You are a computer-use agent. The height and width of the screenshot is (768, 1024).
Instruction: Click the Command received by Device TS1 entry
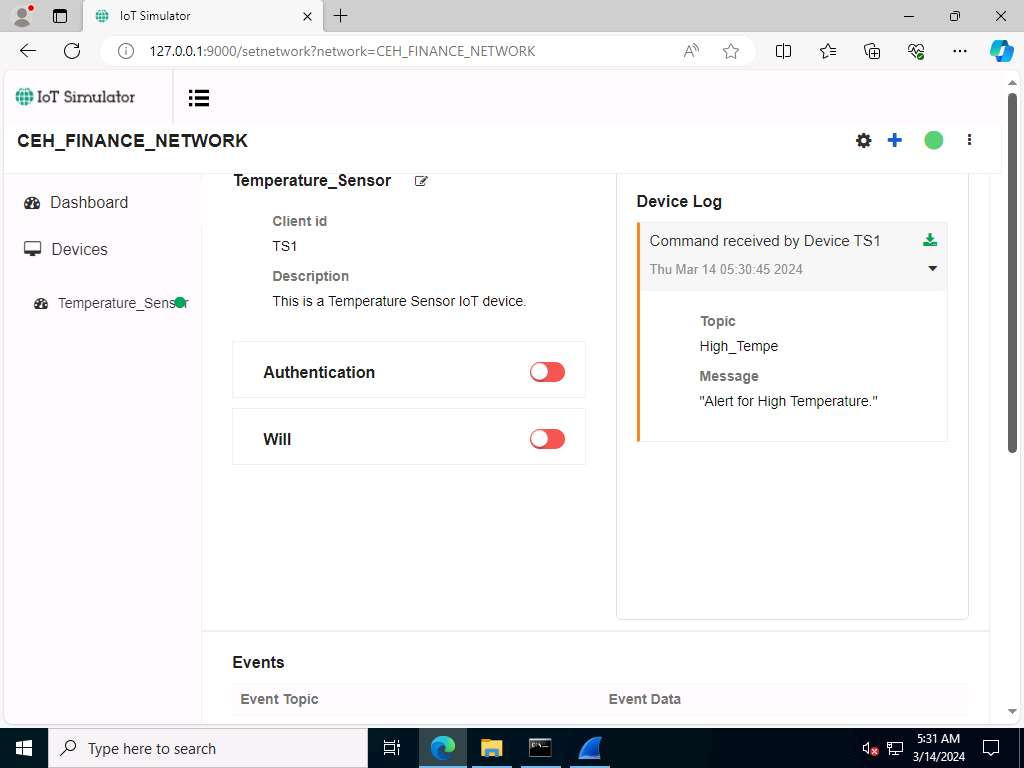[x=765, y=241]
